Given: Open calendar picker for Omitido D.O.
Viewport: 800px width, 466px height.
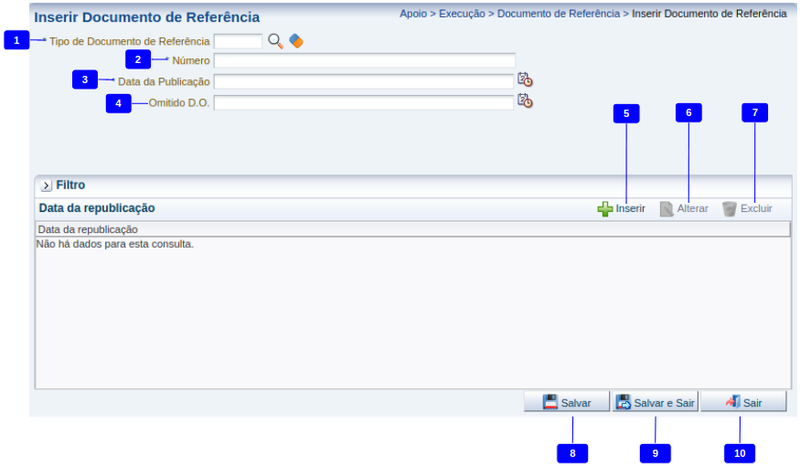Looking at the screenshot, I should pos(524,101).
